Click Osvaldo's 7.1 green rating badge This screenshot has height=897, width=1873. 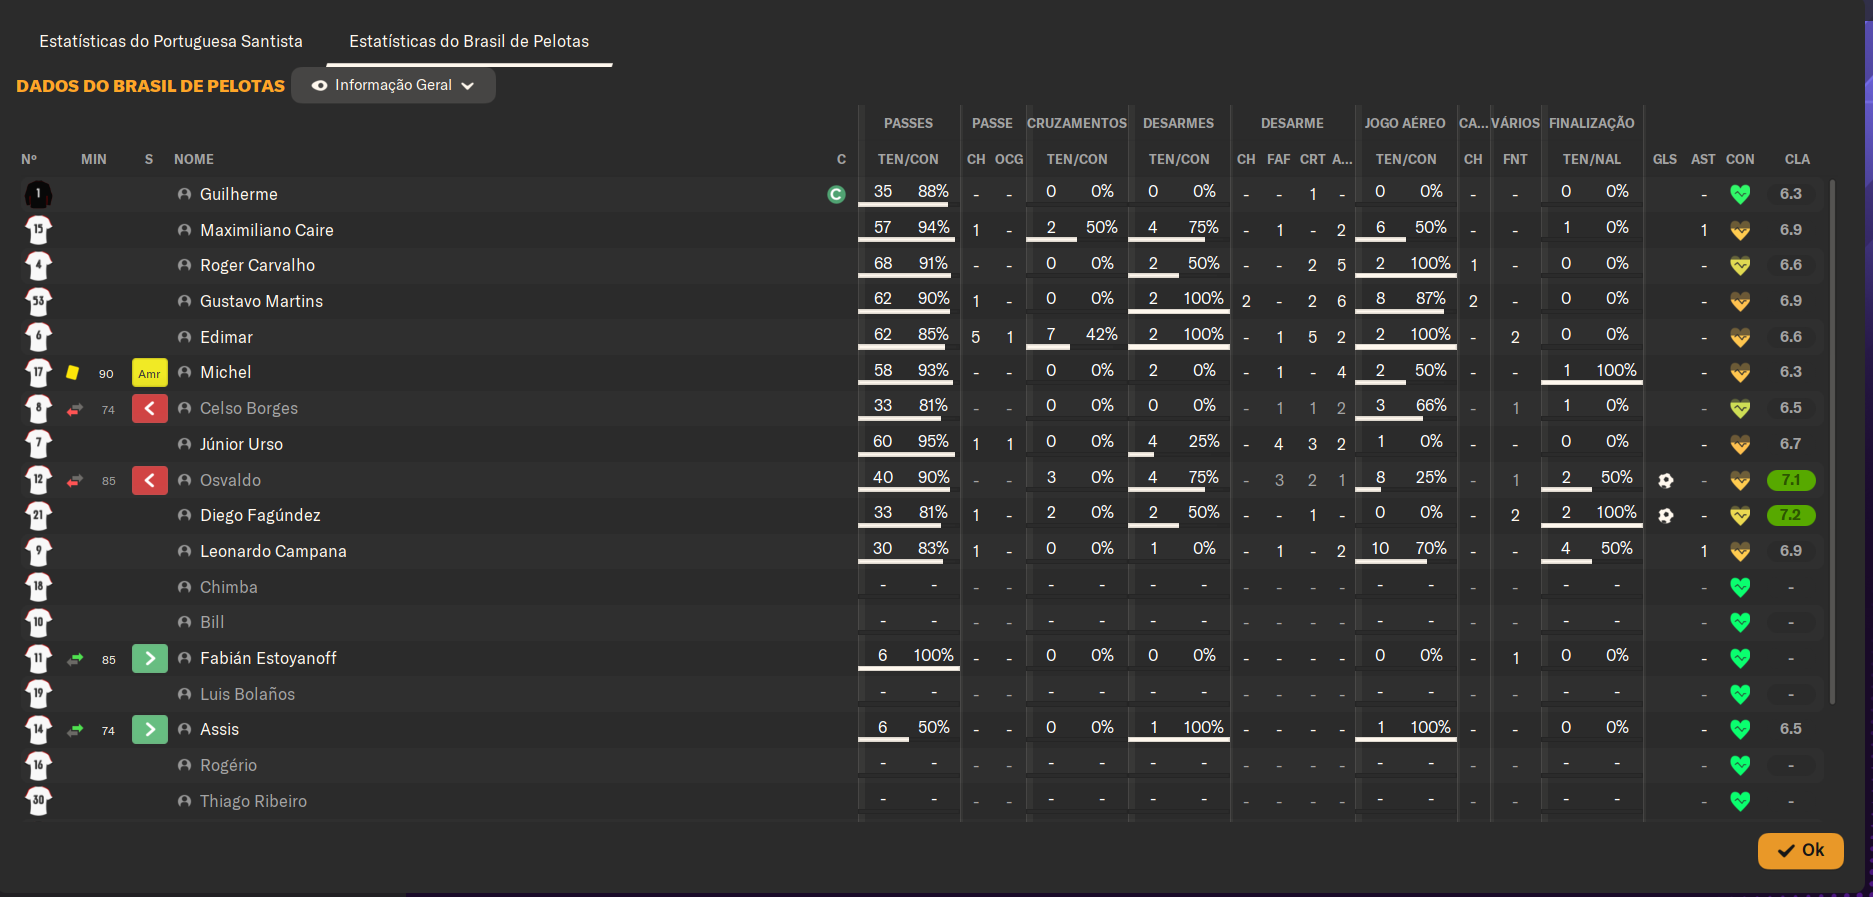click(x=1790, y=480)
